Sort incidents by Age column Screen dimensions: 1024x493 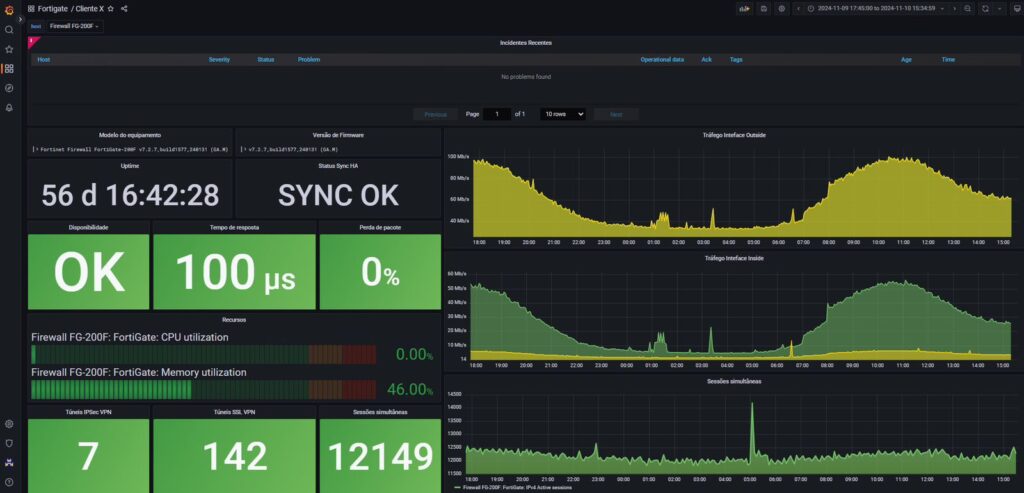click(x=906, y=59)
